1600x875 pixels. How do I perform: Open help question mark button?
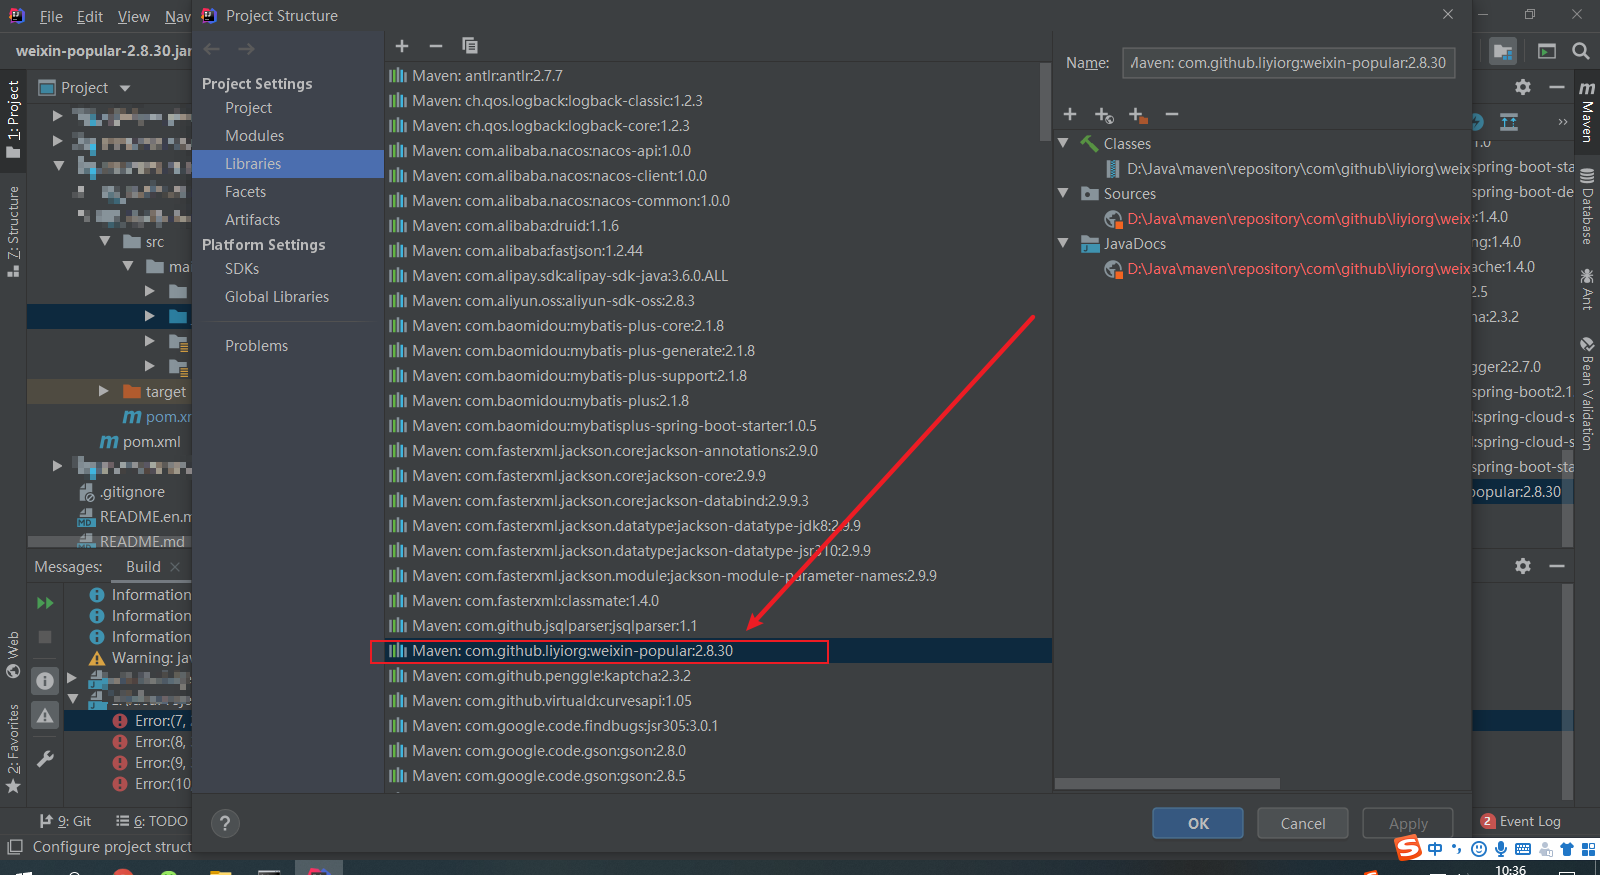(225, 823)
